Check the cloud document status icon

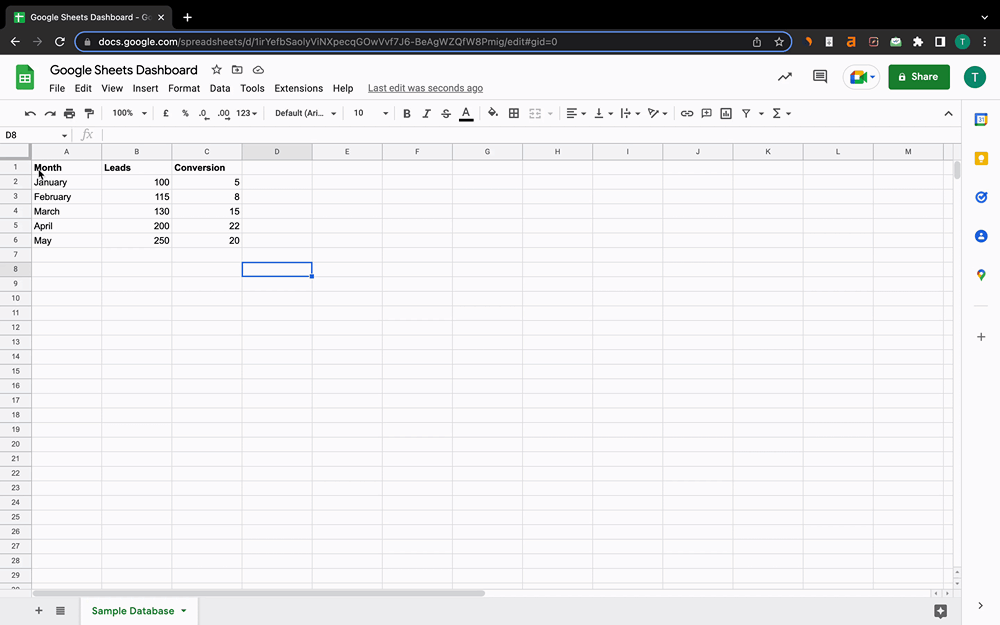click(x=258, y=70)
